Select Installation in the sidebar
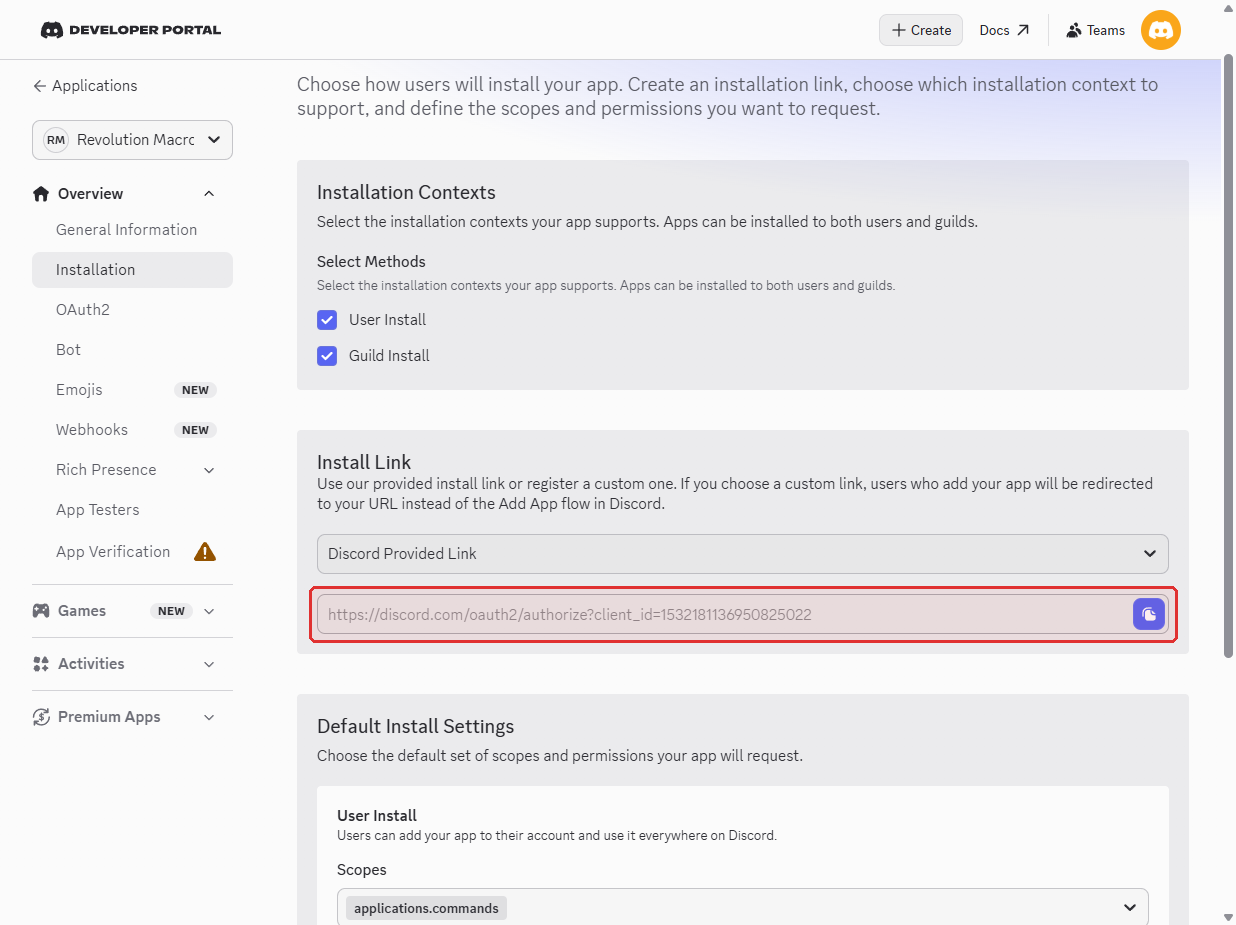This screenshot has width=1236, height=925. (132, 270)
